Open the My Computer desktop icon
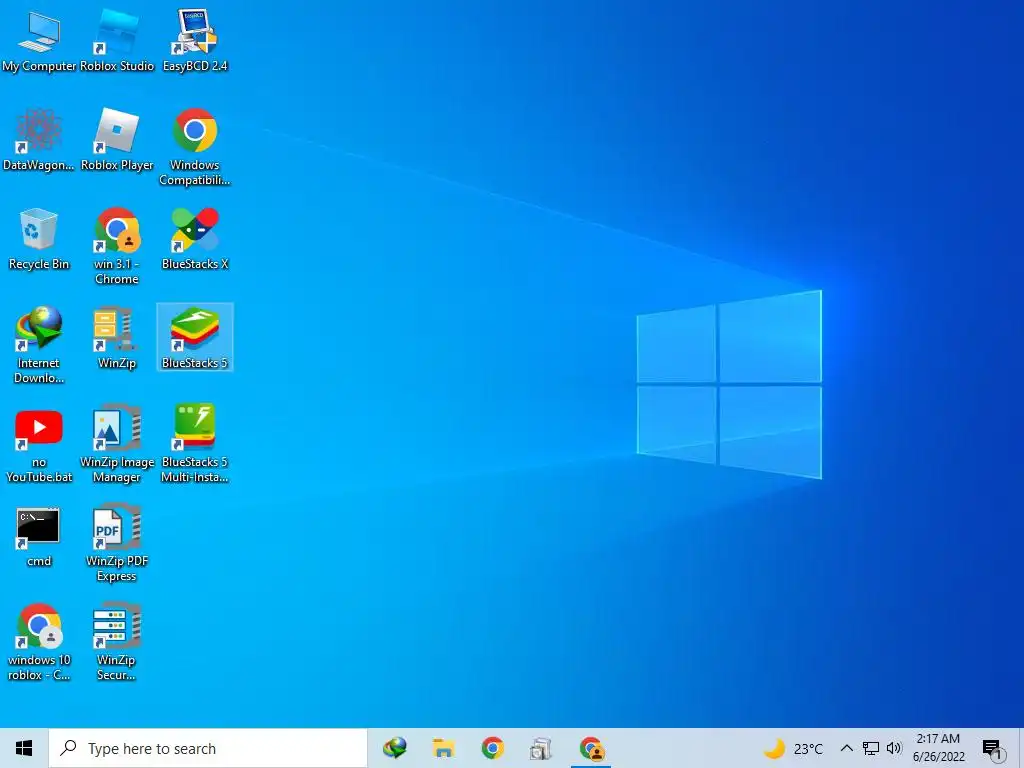This screenshot has width=1024, height=768. tap(39, 40)
